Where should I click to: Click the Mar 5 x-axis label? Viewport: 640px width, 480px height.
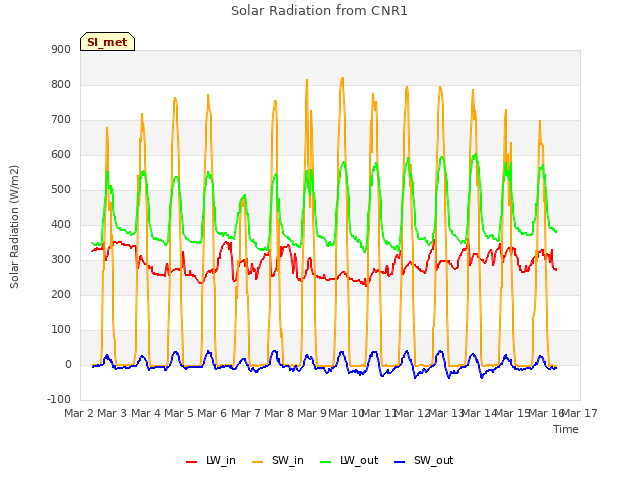click(x=179, y=413)
